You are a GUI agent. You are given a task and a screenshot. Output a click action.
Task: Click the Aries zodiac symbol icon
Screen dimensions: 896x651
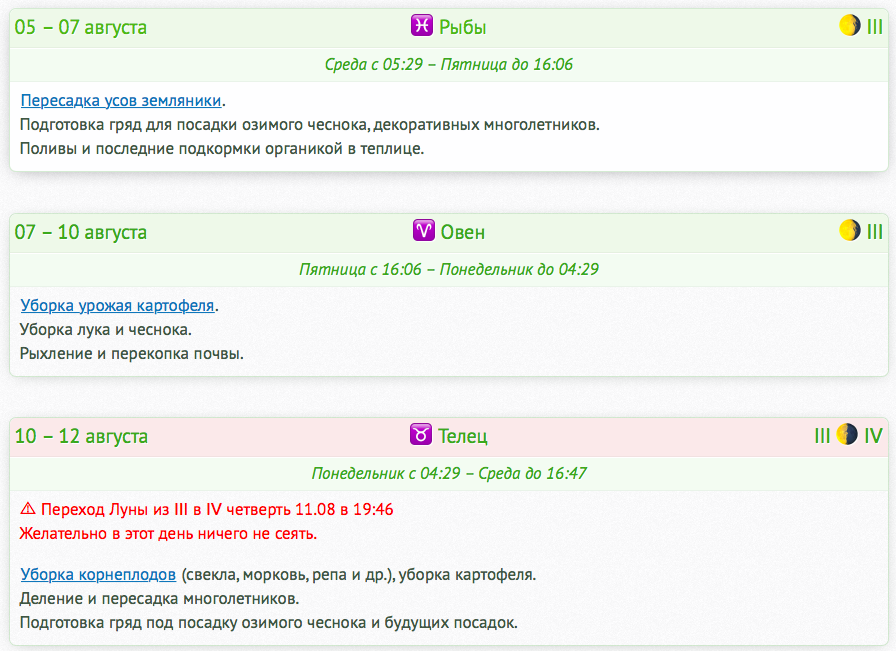424,232
